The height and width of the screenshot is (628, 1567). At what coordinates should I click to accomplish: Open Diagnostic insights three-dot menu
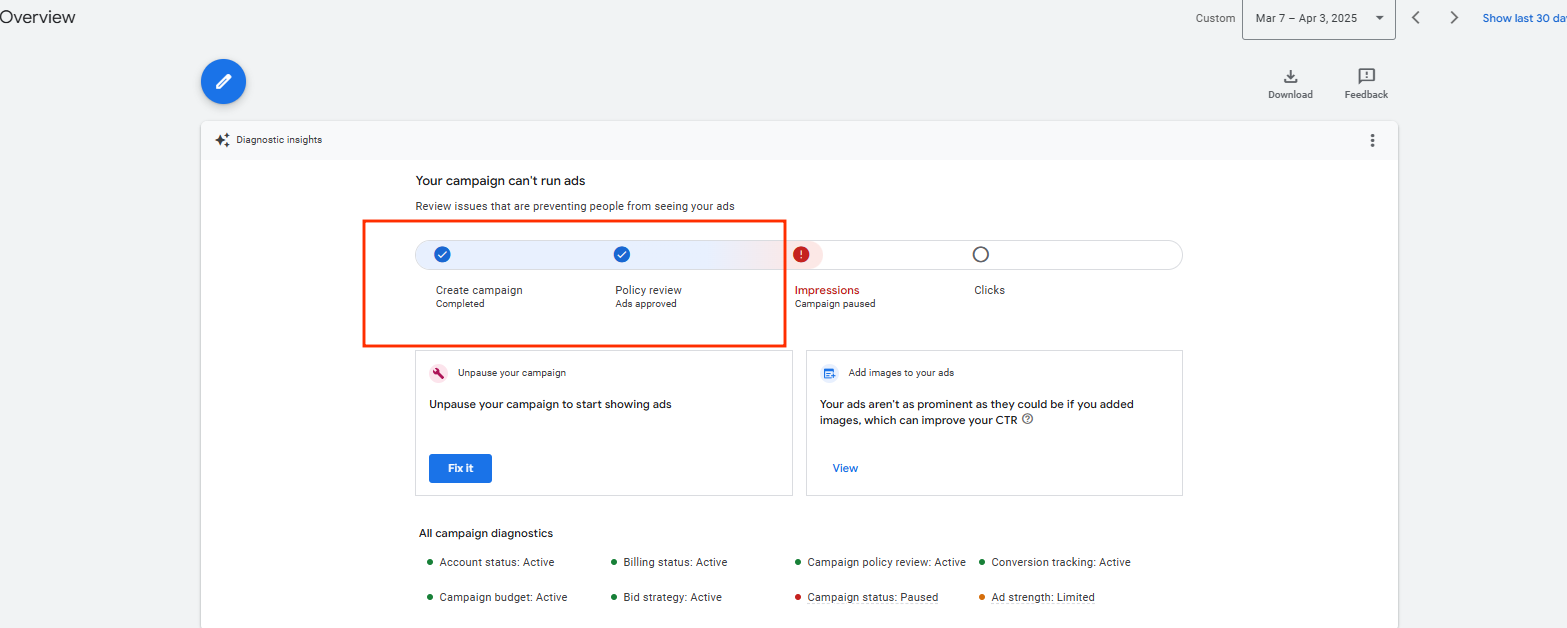1372,140
